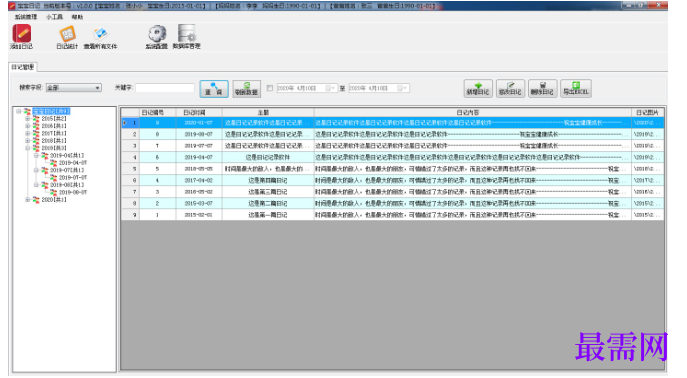This screenshot has height=378, width=687.
Task: Click the 2020-01-07 date cell
Action: pyautogui.click(x=199, y=123)
